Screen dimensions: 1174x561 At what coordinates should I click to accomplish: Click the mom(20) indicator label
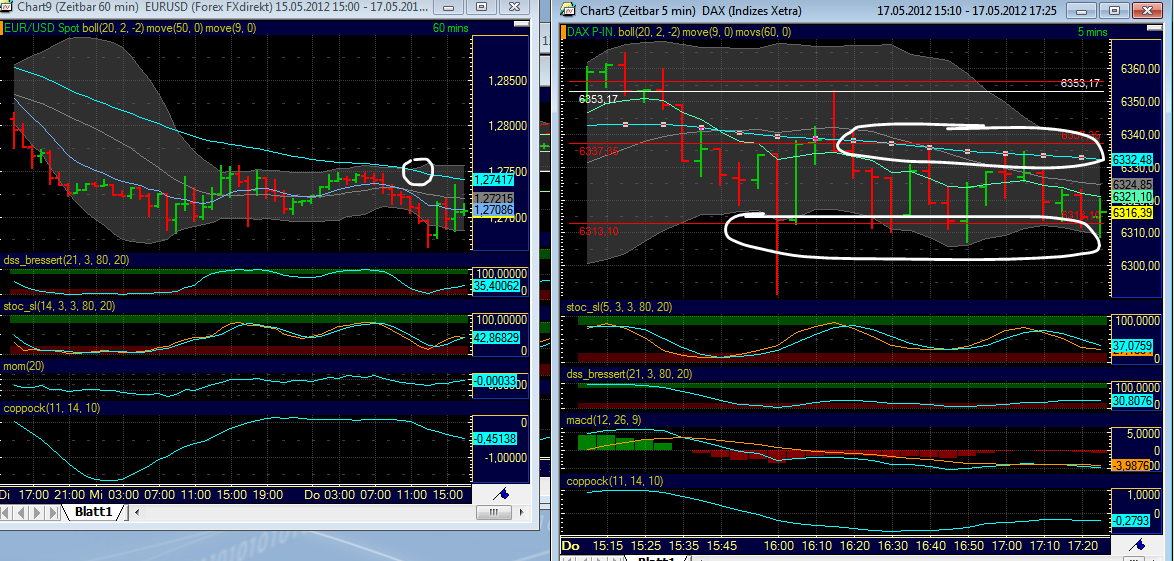pyautogui.click(x=25, y=366)
